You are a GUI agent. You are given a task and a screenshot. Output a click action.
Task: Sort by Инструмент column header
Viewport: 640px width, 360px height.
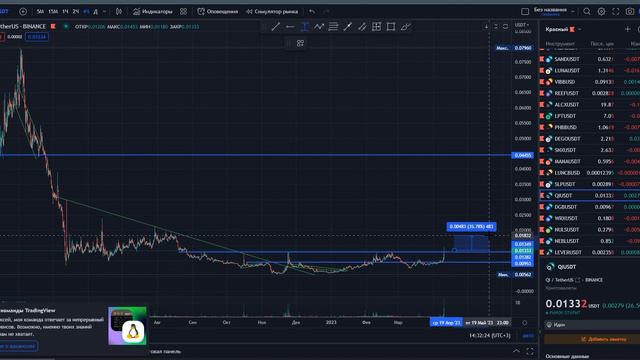tap(560, 44)
